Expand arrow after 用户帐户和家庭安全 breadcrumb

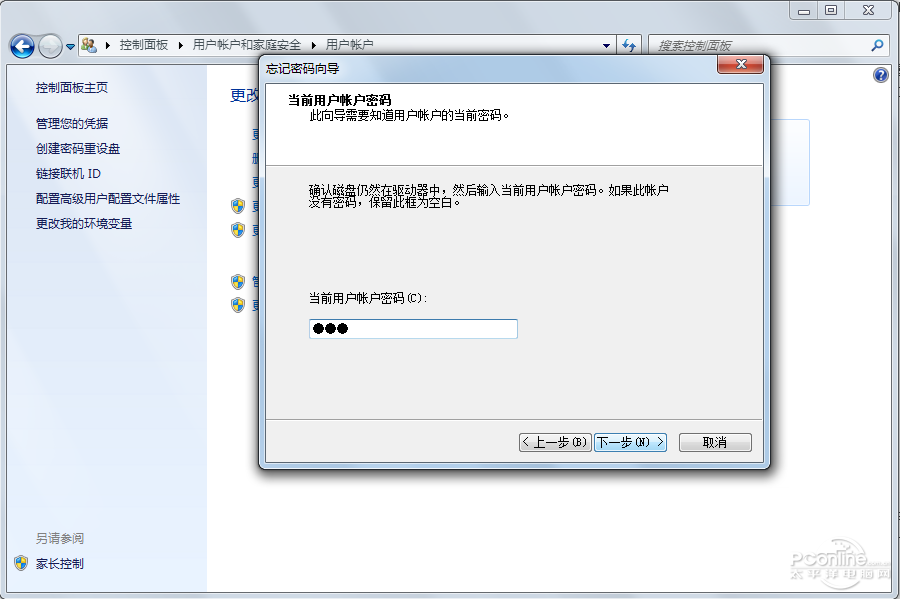click(313, 45)
